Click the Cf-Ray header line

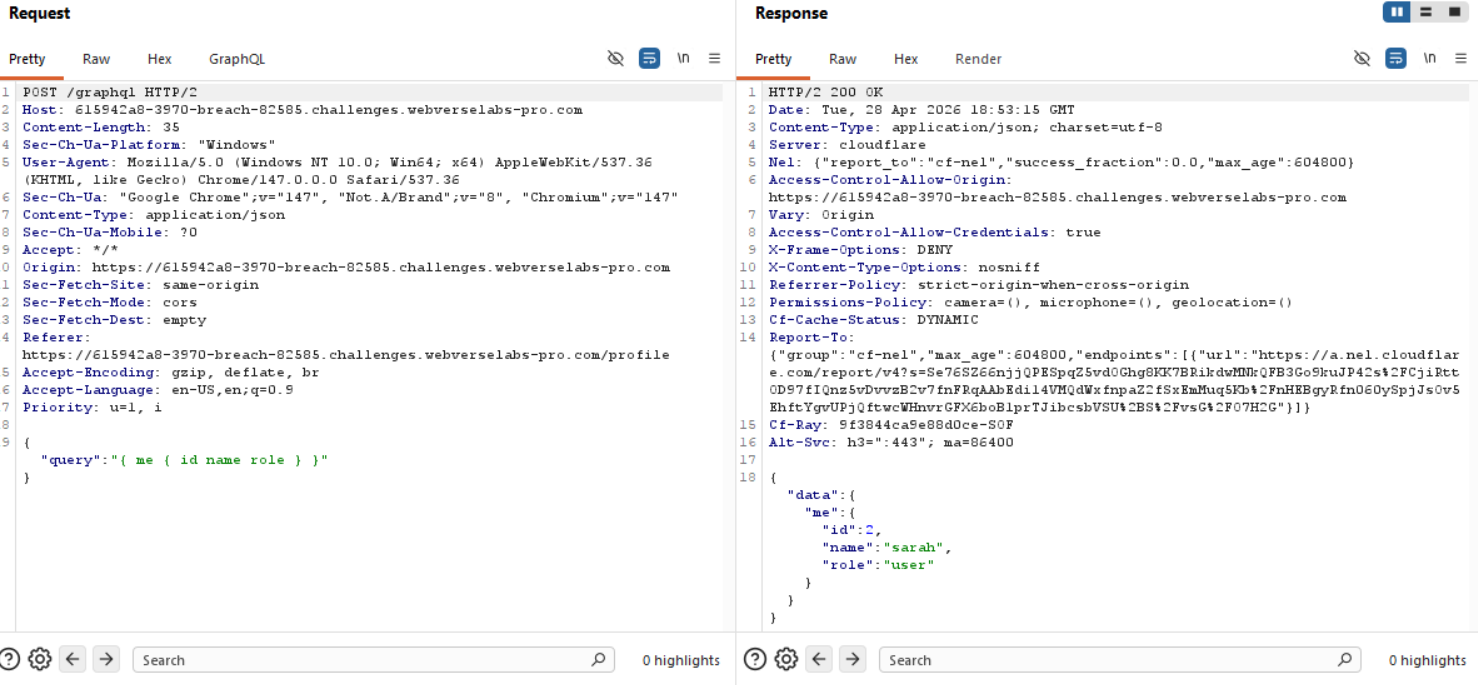891,425
